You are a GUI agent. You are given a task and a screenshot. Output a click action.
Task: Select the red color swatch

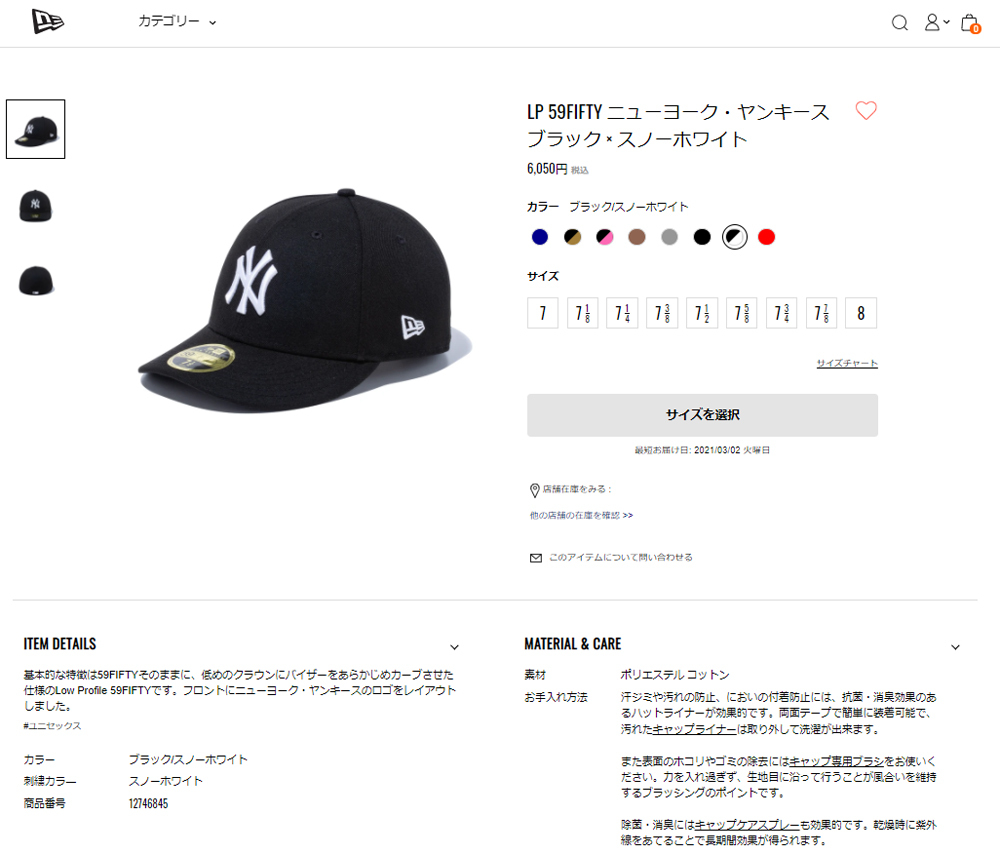[767, 237]
